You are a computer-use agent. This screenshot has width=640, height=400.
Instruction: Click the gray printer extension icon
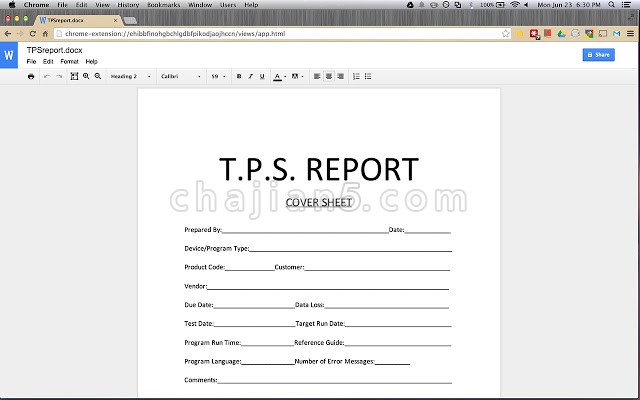(x=575, y=34)
